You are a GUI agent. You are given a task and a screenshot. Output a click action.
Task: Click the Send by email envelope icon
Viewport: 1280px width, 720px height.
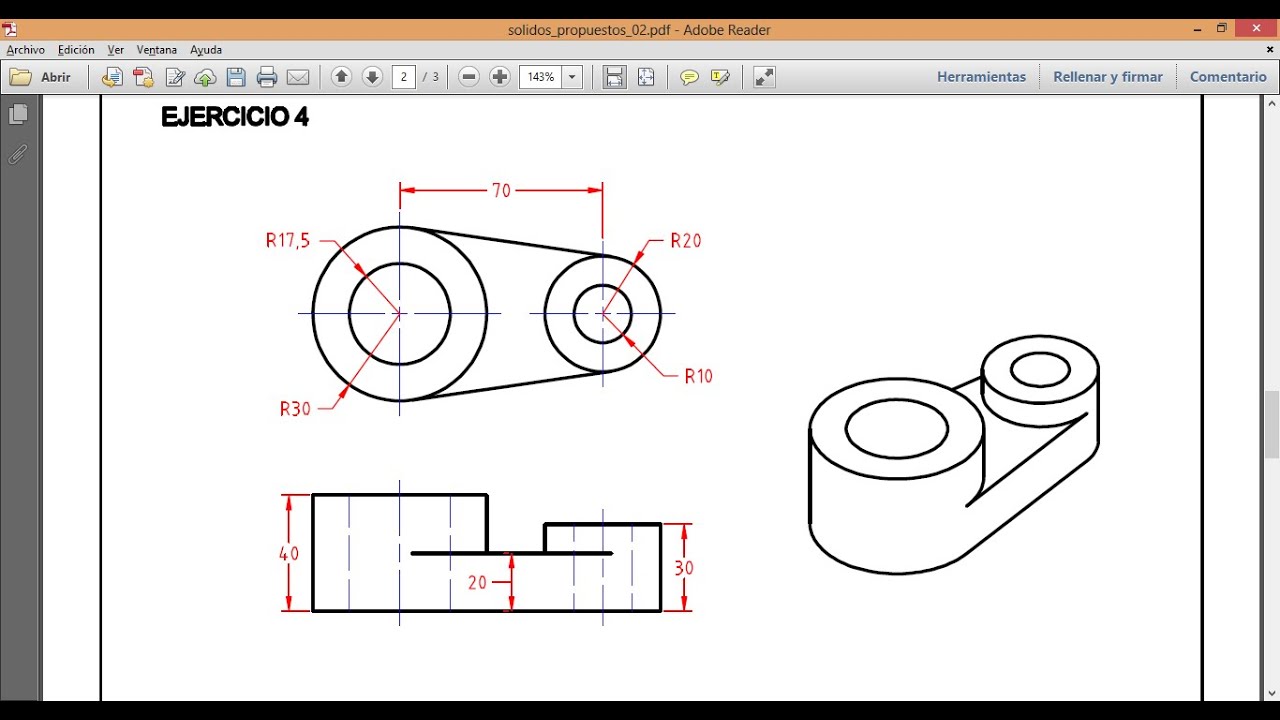coord(298,77)
